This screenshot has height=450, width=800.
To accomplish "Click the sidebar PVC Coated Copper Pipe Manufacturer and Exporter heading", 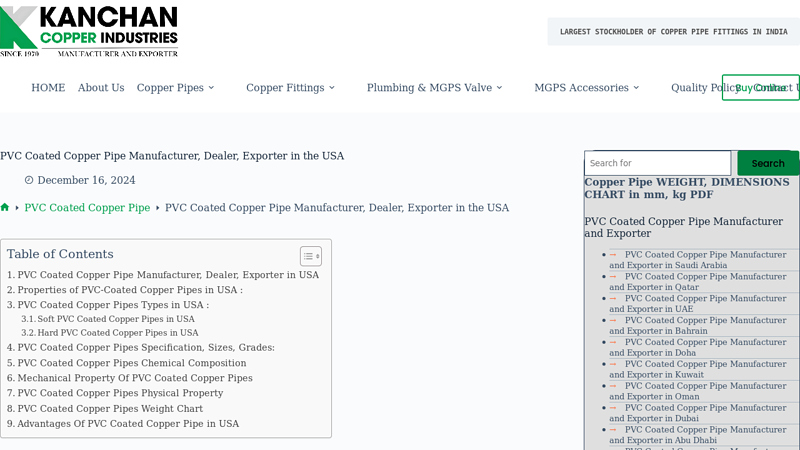I will coord(684,228).
